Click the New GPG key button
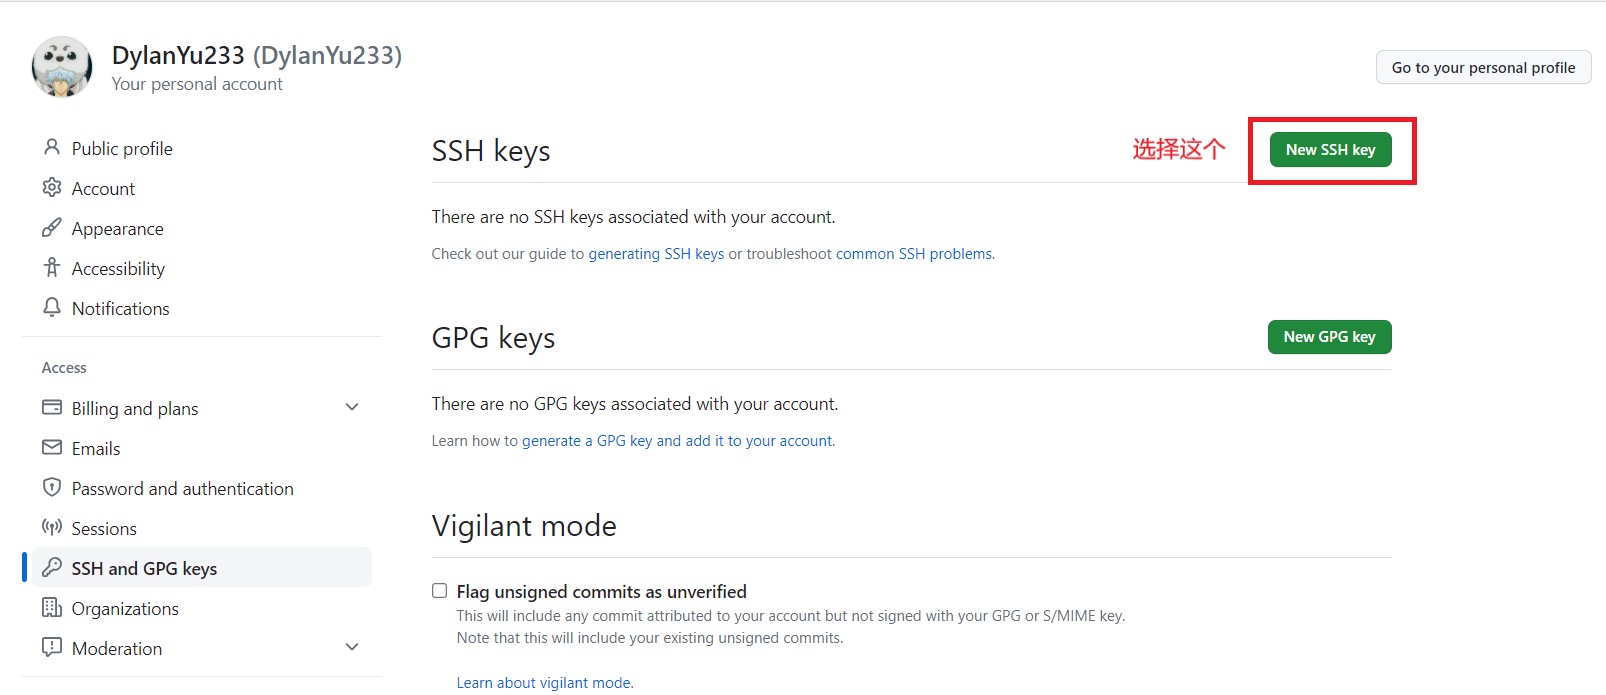This screenshot has height=695, width=1606. coord(1329,337)
